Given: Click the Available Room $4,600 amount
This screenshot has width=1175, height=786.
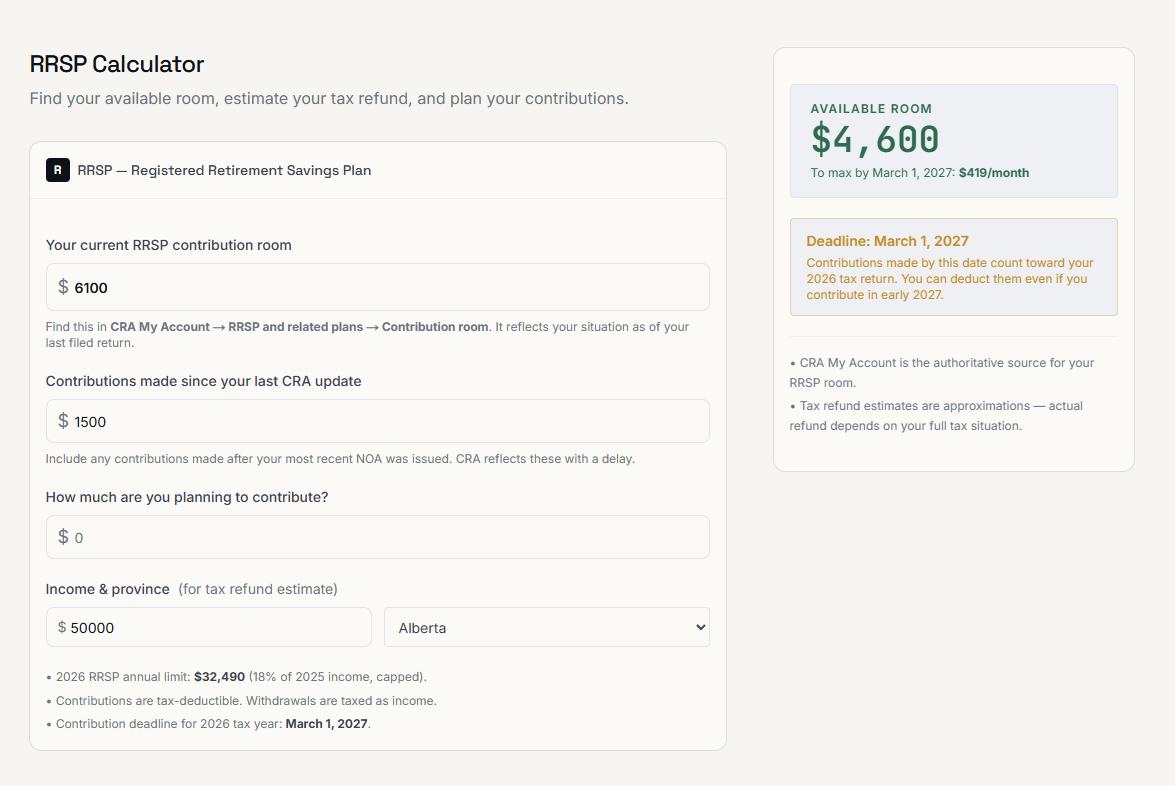Looking at the screenshot, I should (x=875, y=139).
